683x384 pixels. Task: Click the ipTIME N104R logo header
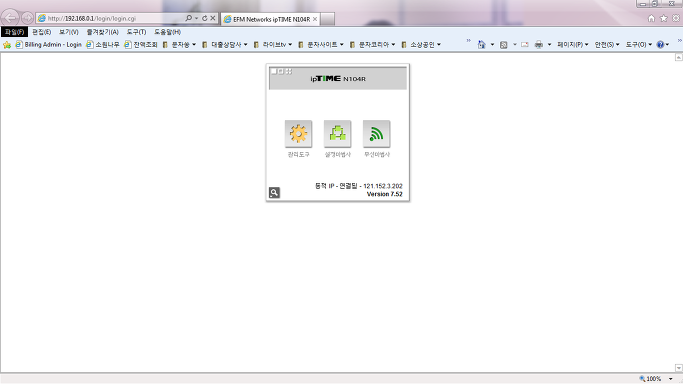[x=338, y=79]
